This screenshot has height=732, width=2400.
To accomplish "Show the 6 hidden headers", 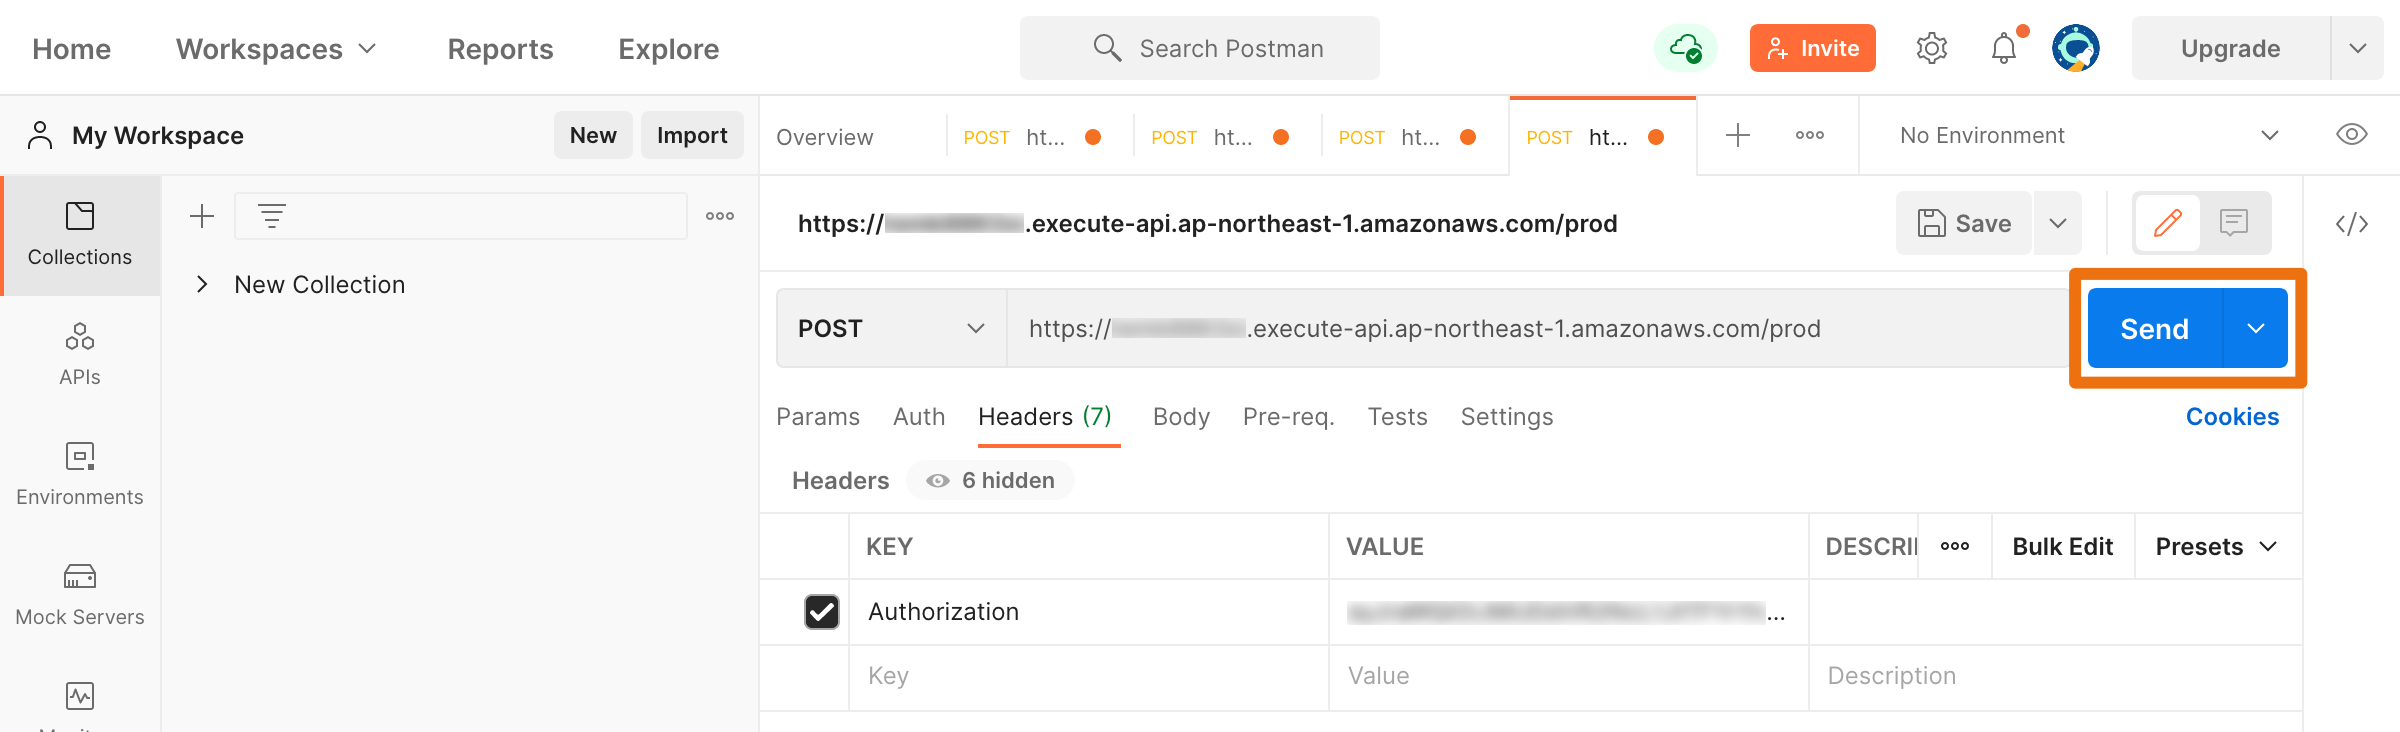I will [990, 481].
